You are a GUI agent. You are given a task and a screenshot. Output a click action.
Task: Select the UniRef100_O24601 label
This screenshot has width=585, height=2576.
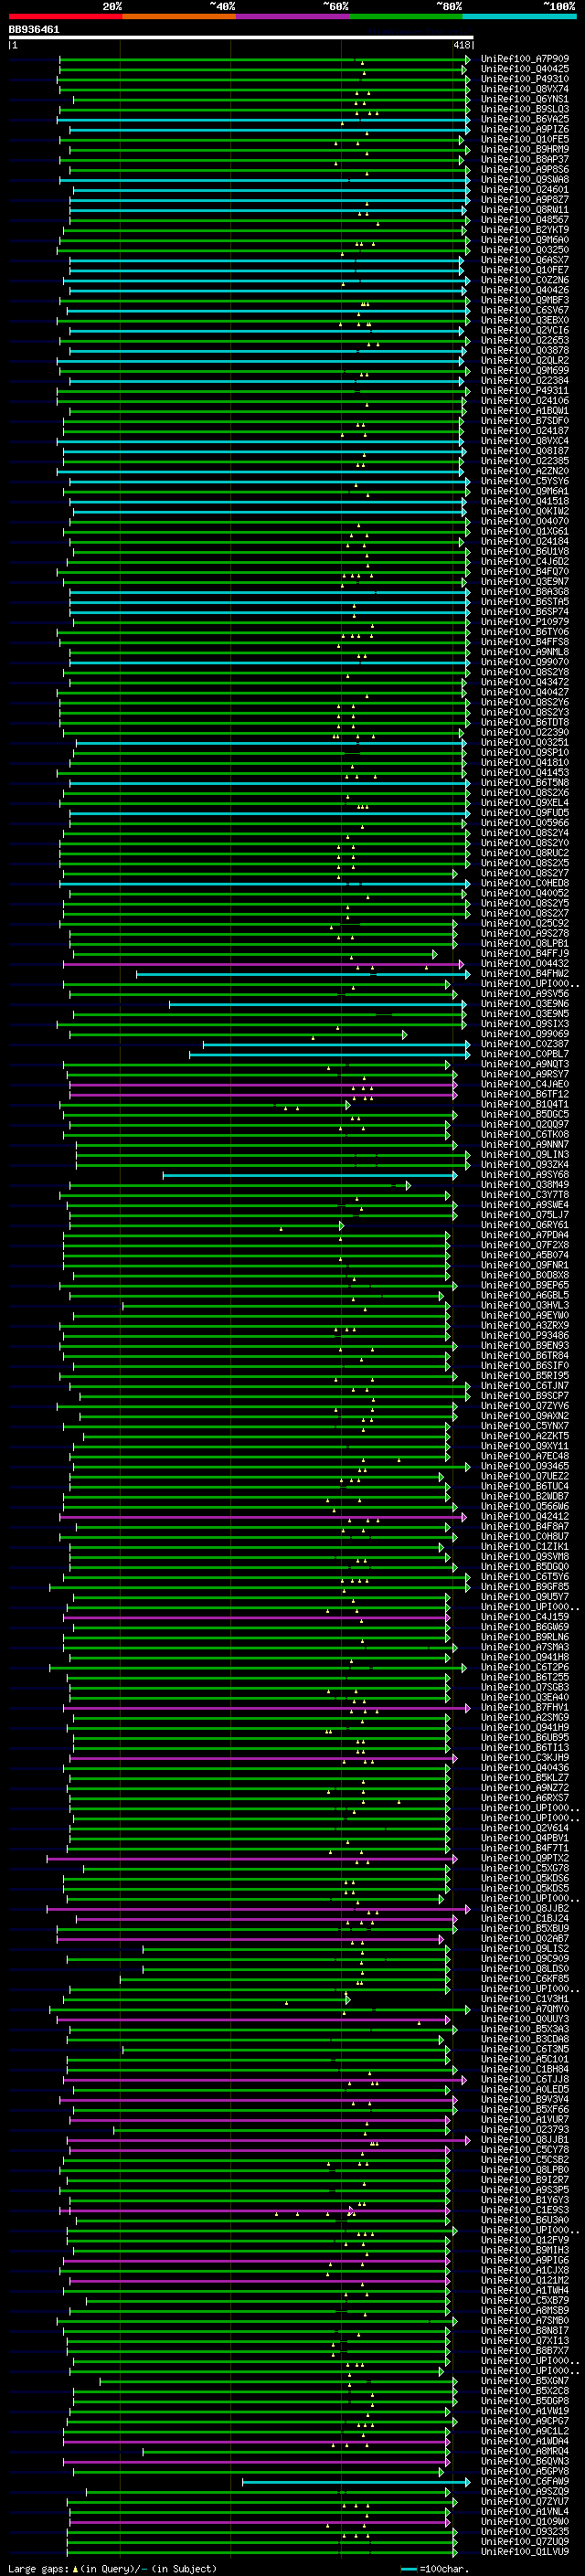525,190
